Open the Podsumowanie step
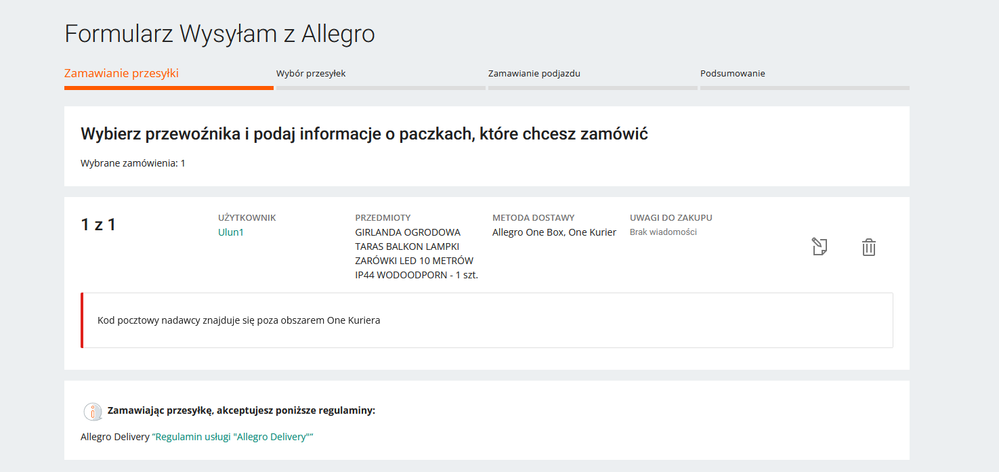 click(733, 73)
